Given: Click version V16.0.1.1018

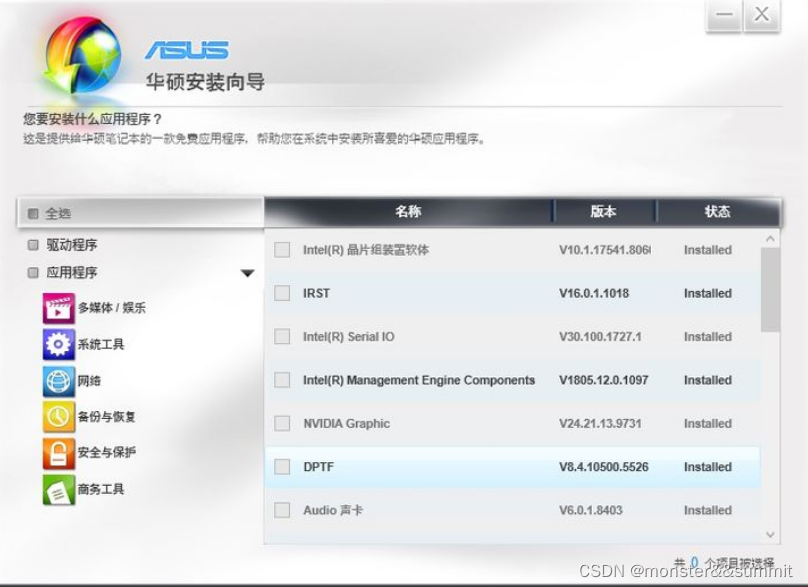Looking at the screenshot, I should coord(594,293).
